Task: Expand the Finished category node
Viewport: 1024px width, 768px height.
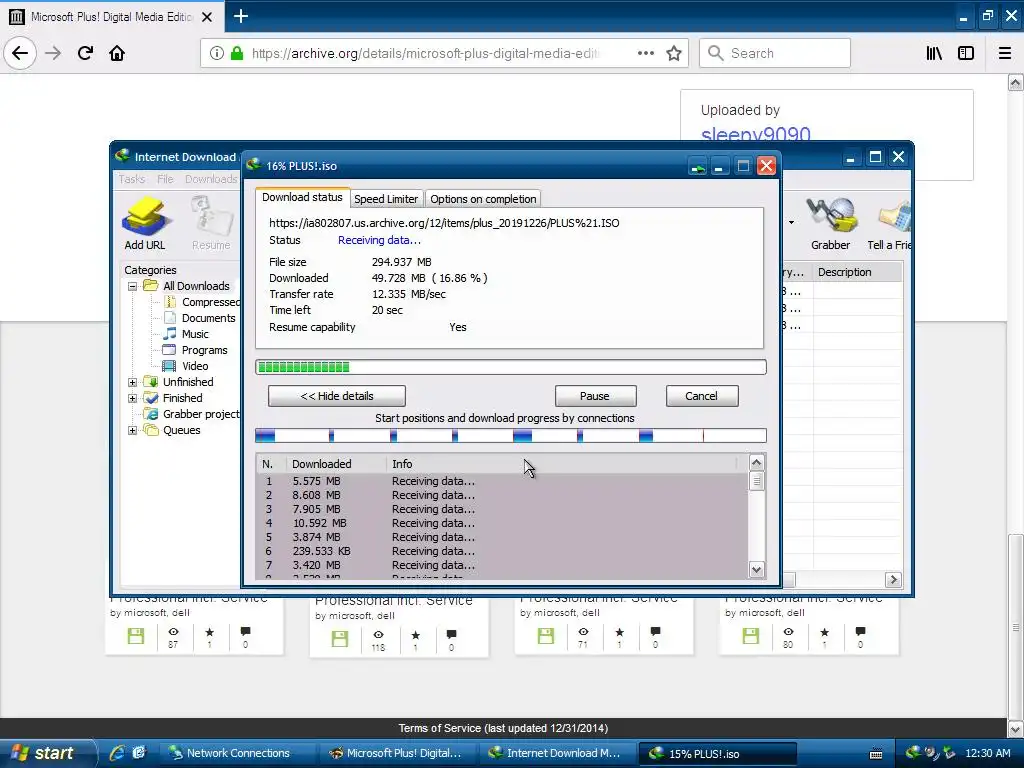Action: click(133, 398)
